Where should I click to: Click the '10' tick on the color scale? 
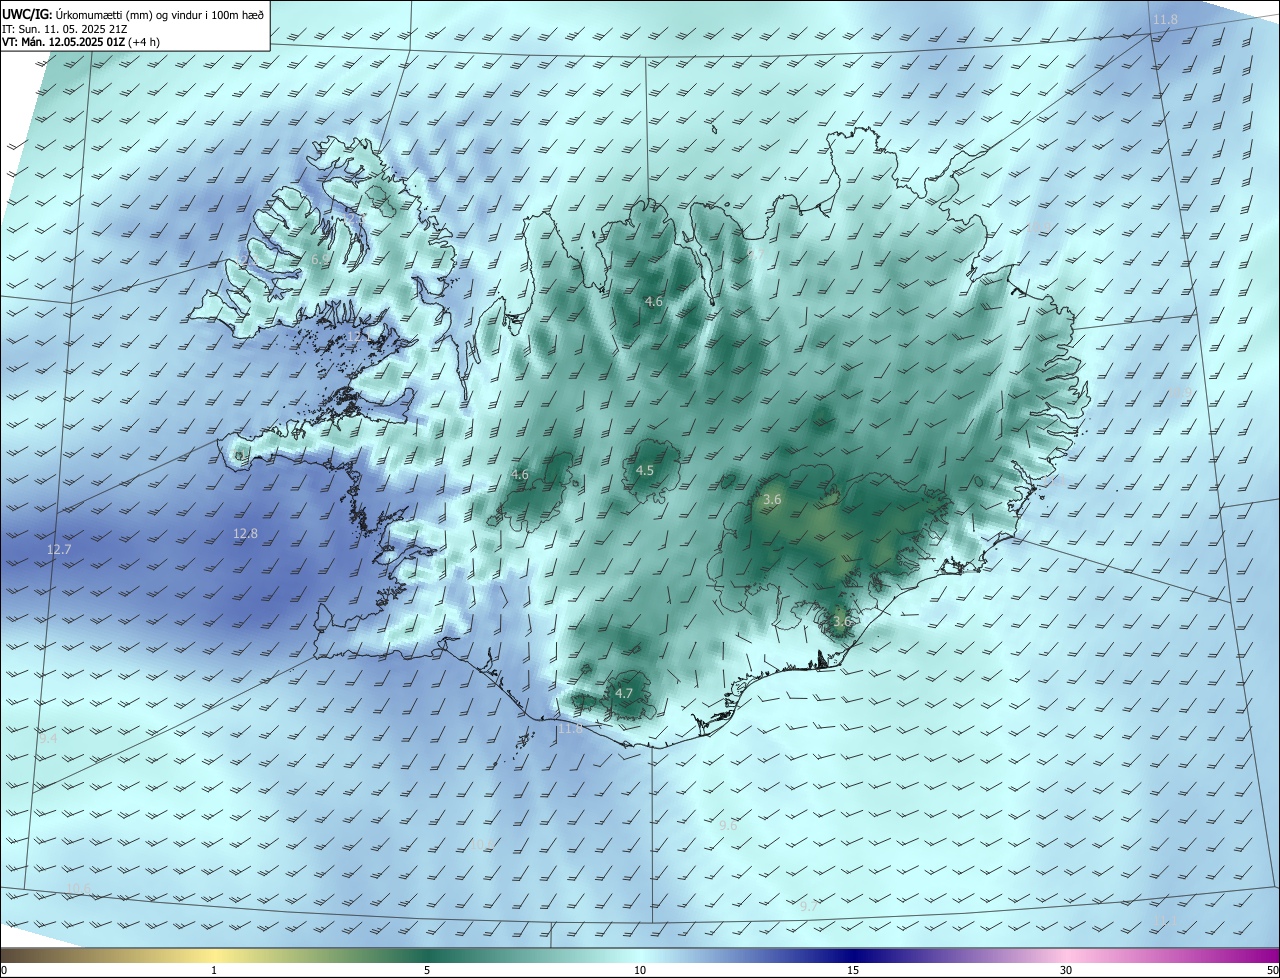click(x=640, y=971)
